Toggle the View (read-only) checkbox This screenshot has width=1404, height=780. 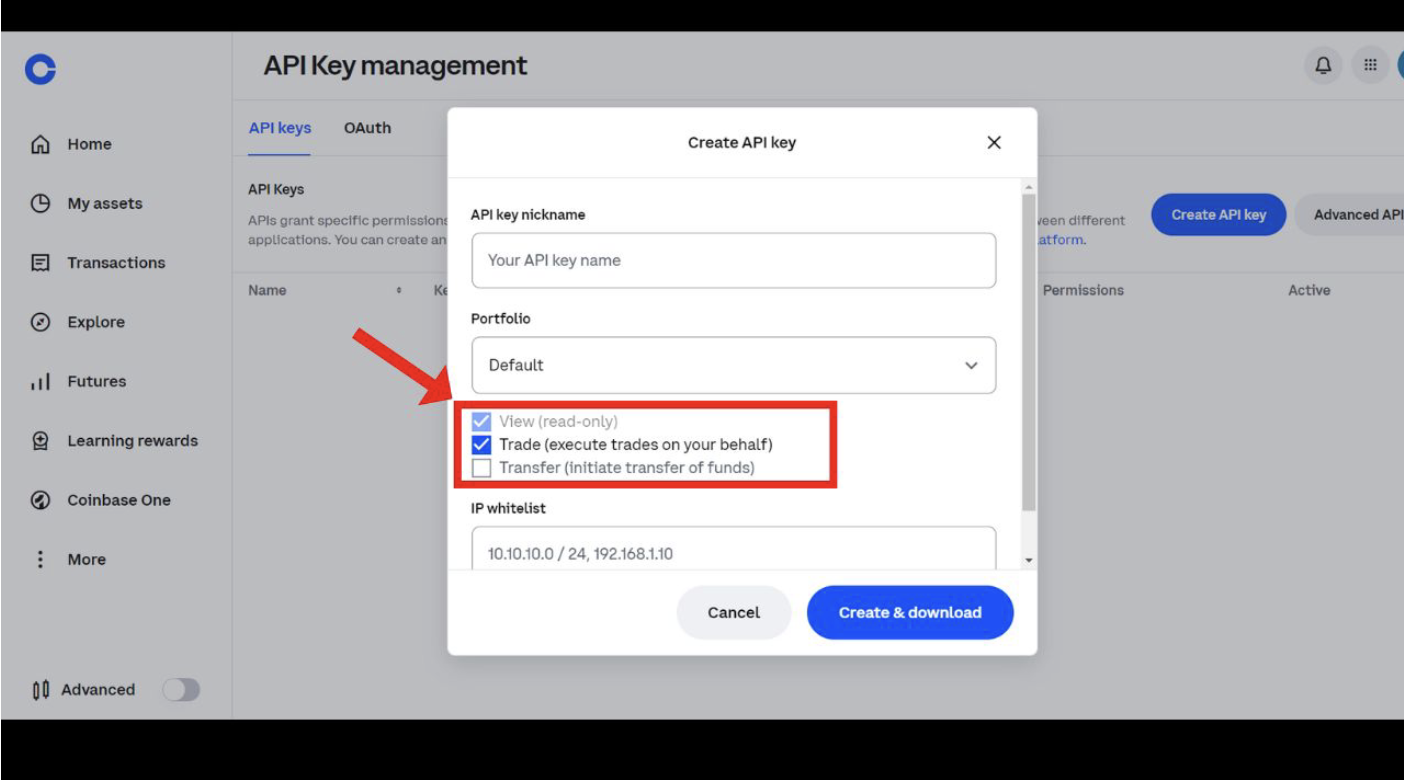[482, 421]
